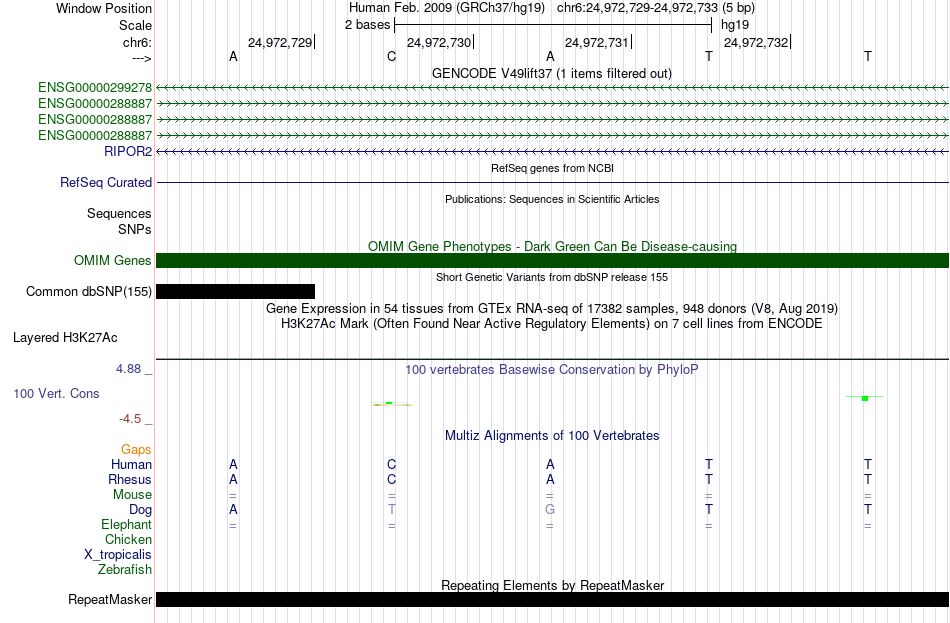Click the RefSeq Curated track label
The height and width of the screenshot is (623, 950).
pyautogui.click(x=105, y=182)
